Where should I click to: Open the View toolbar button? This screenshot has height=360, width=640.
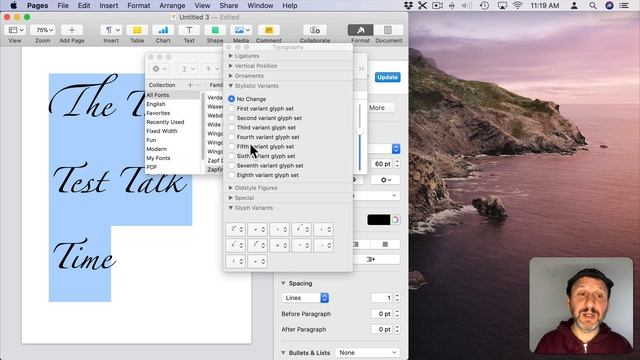pos(16,30)
